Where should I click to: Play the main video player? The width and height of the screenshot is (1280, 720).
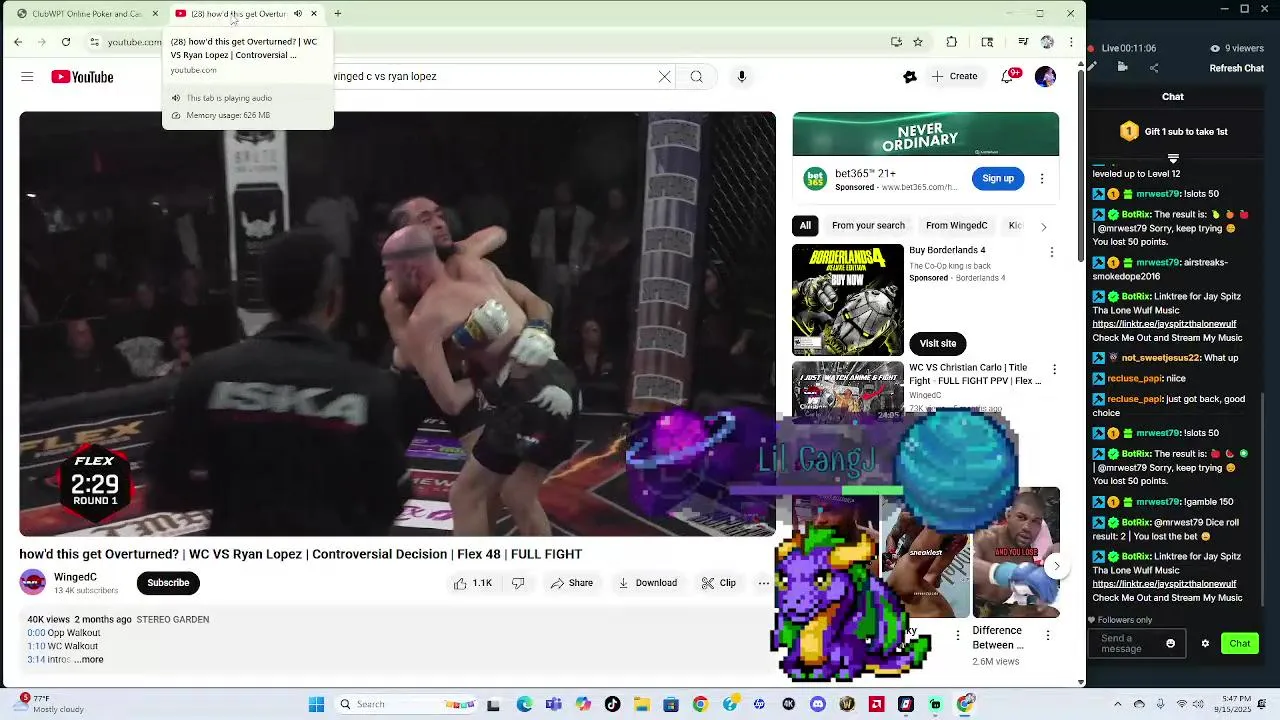click(397, 324)
